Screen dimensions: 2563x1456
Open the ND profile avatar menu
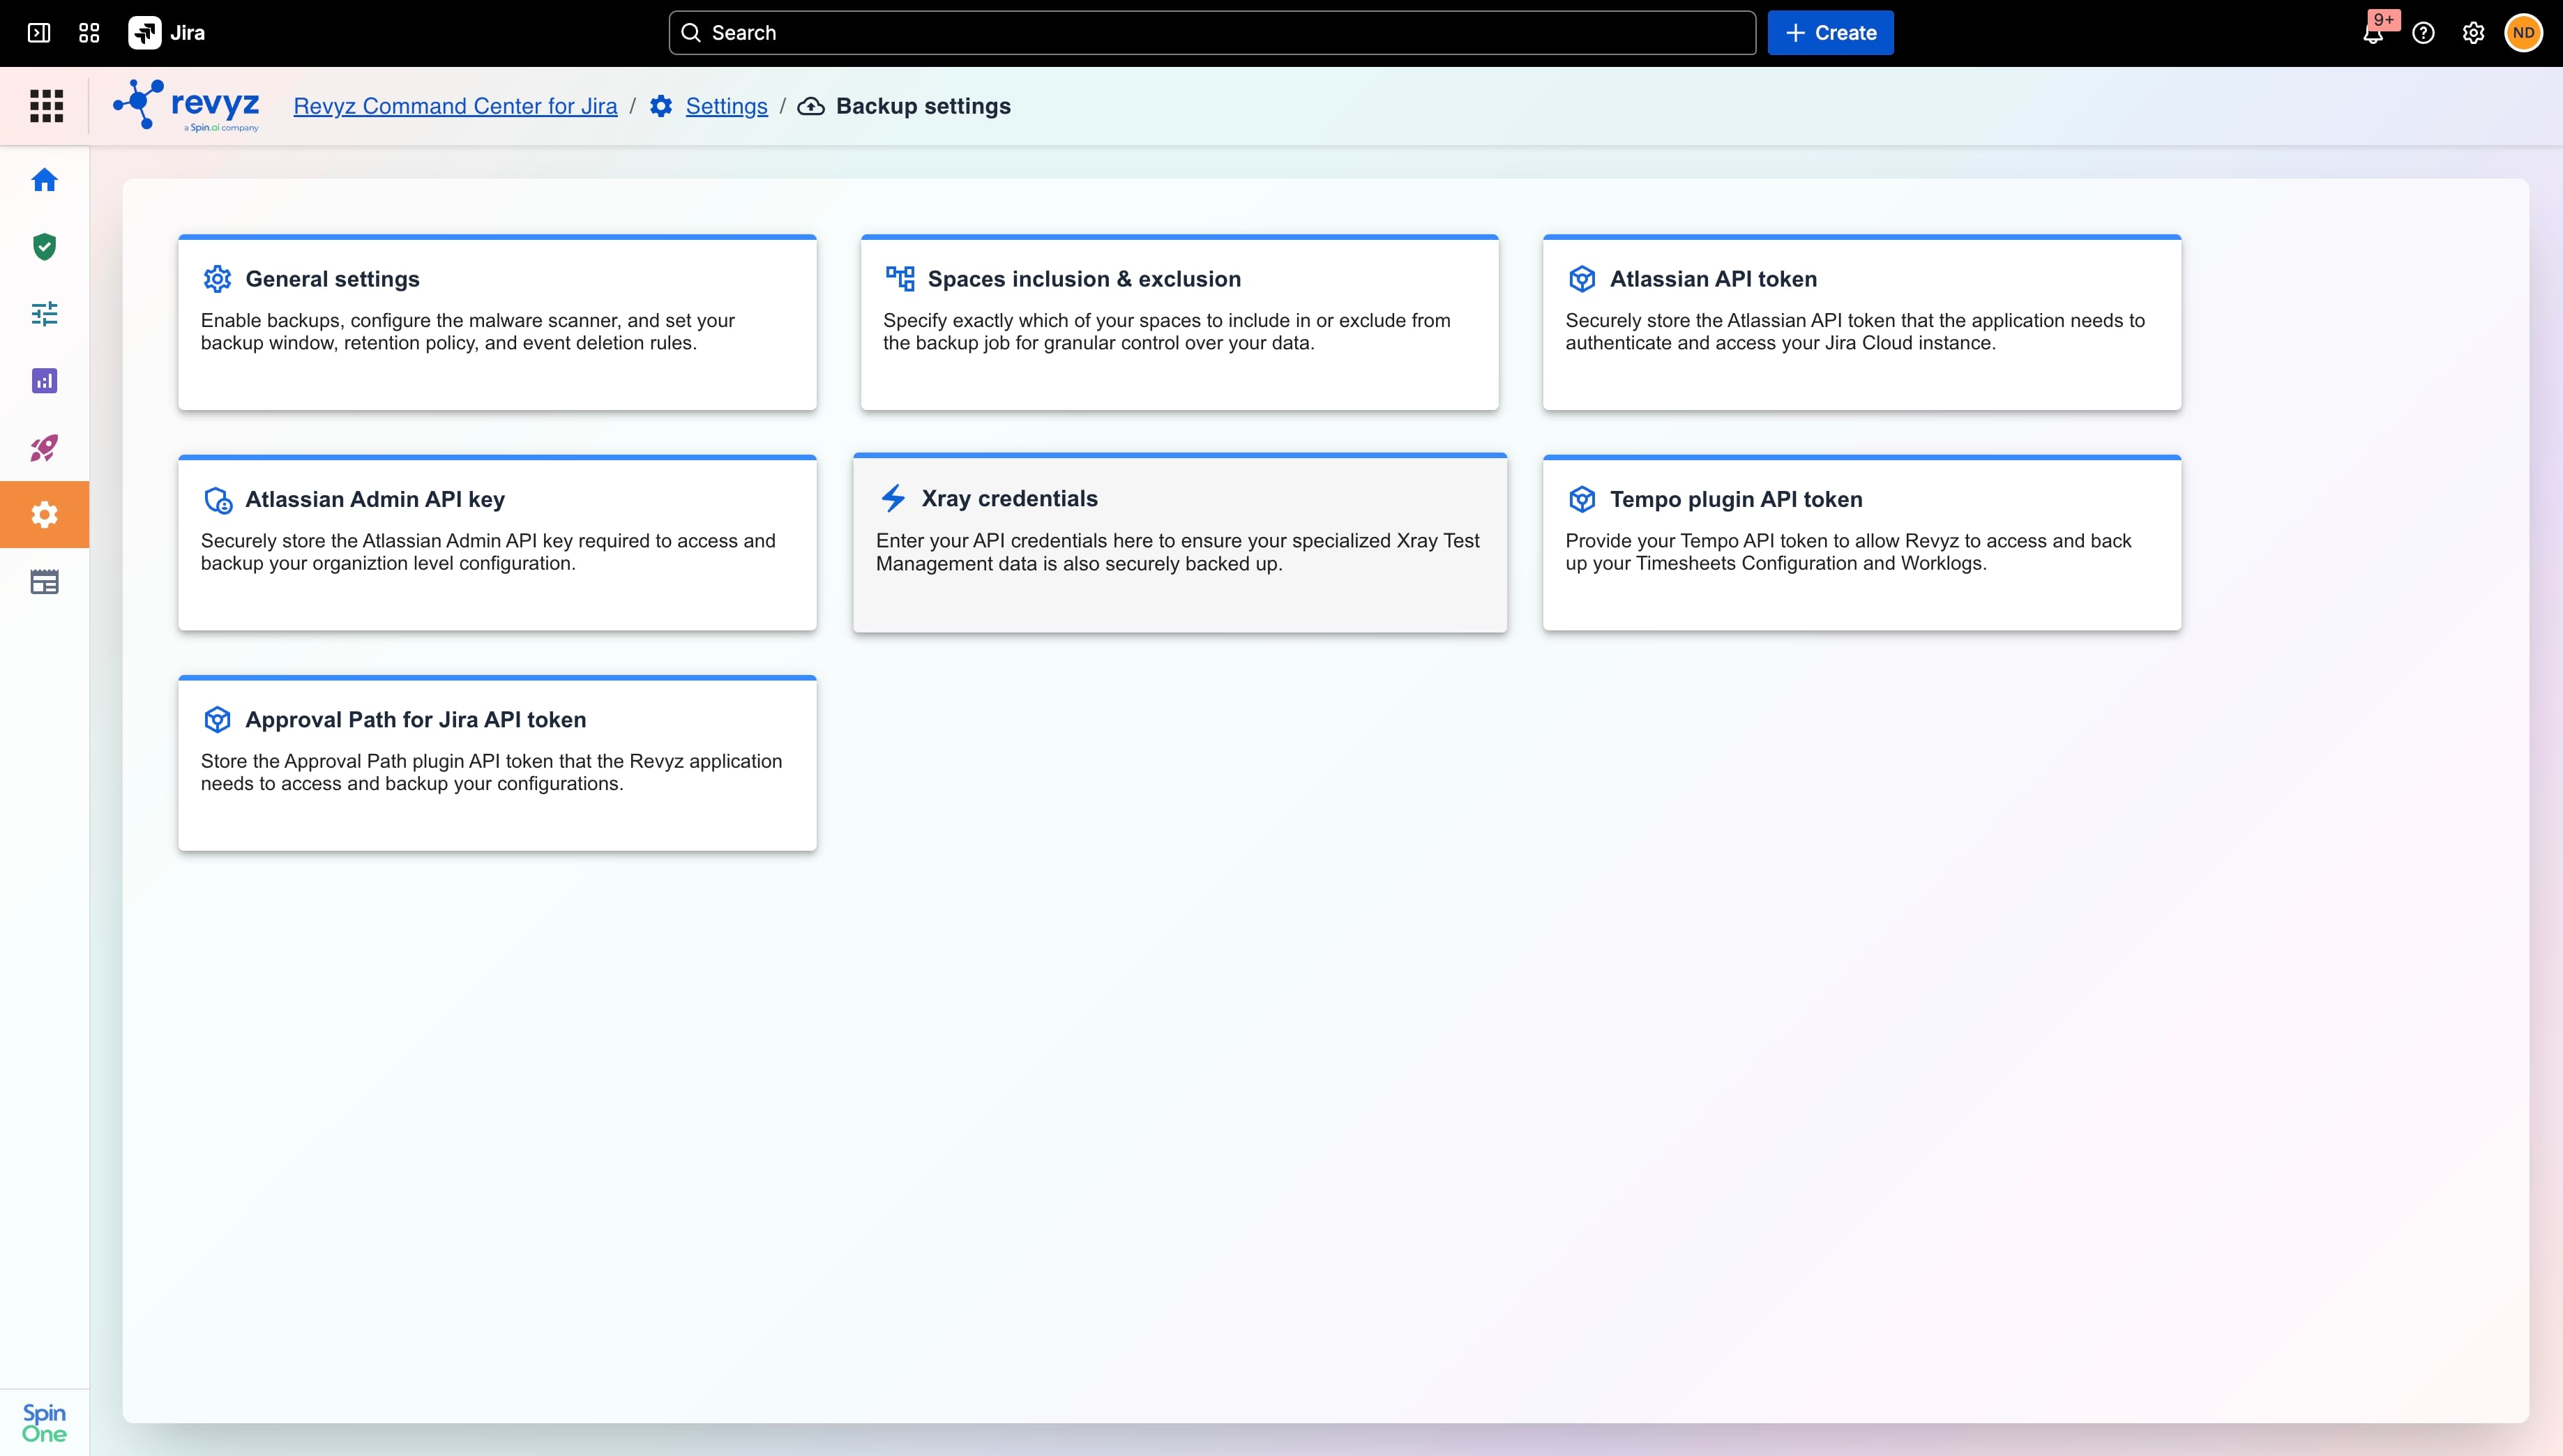pyautogui.click(x=2523, y=33)
